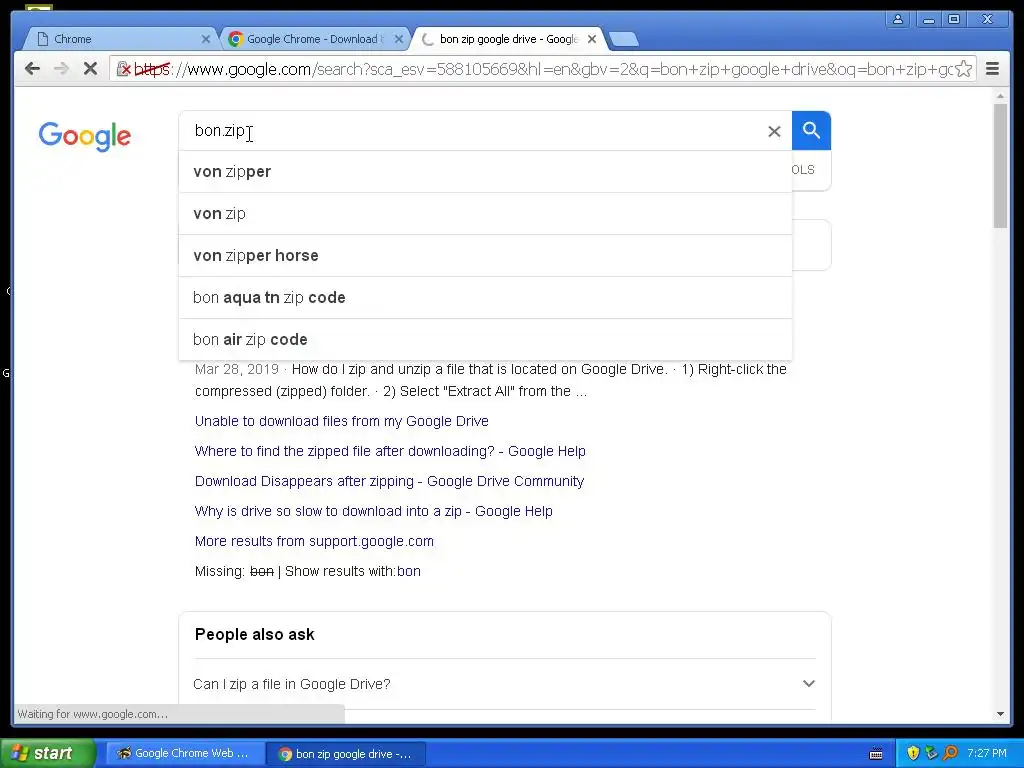Click the scrollbar up arrow
This screenshot has width=1024, height=768.
[1000, 97]
